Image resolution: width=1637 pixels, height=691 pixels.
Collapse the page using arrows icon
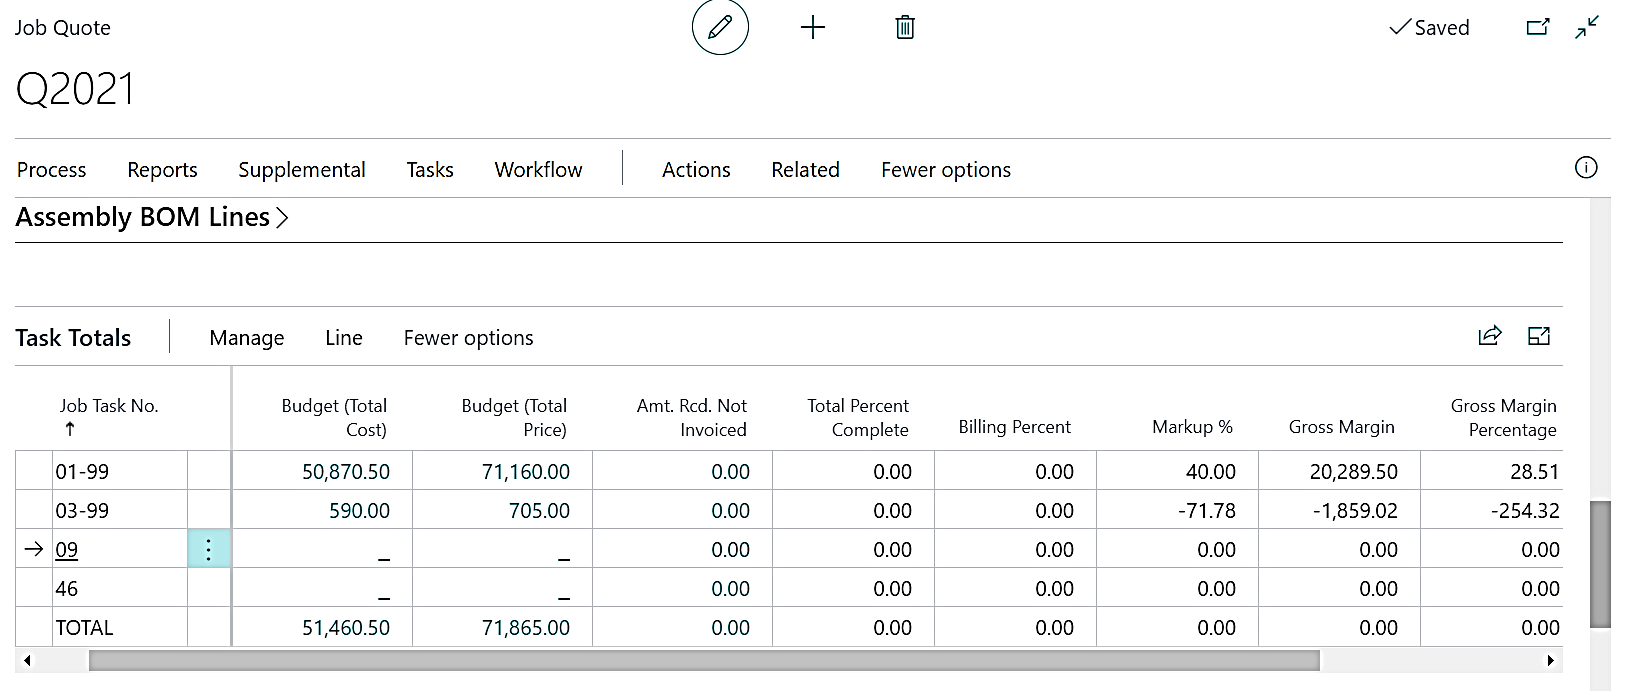pos(1587,27)
